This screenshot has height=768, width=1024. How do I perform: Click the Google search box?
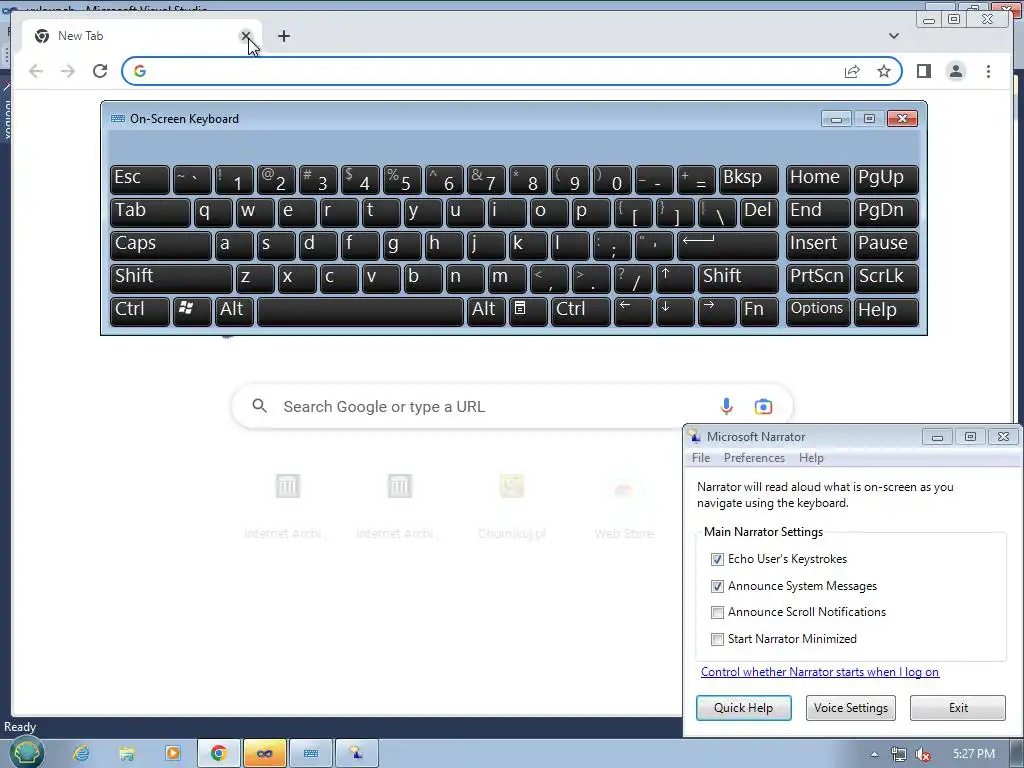512,406
